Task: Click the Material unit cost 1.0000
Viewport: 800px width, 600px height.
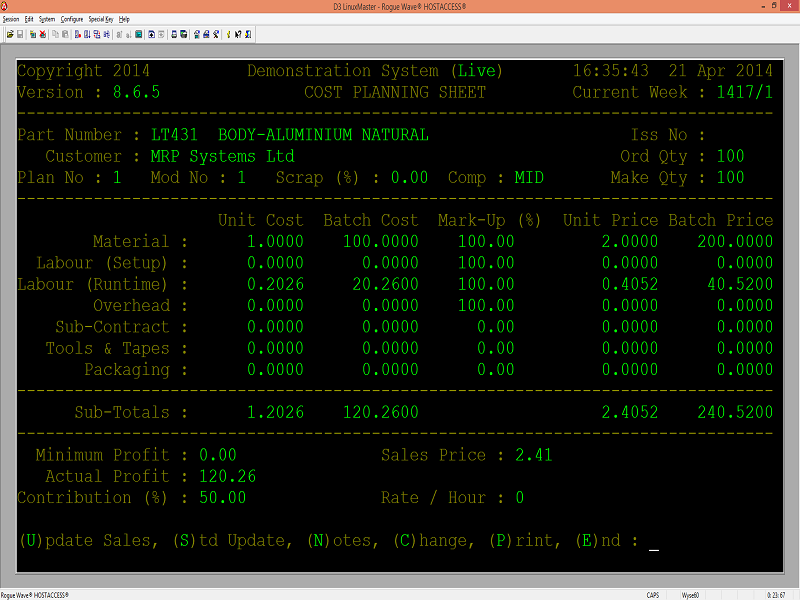Action: click(276, 241)
